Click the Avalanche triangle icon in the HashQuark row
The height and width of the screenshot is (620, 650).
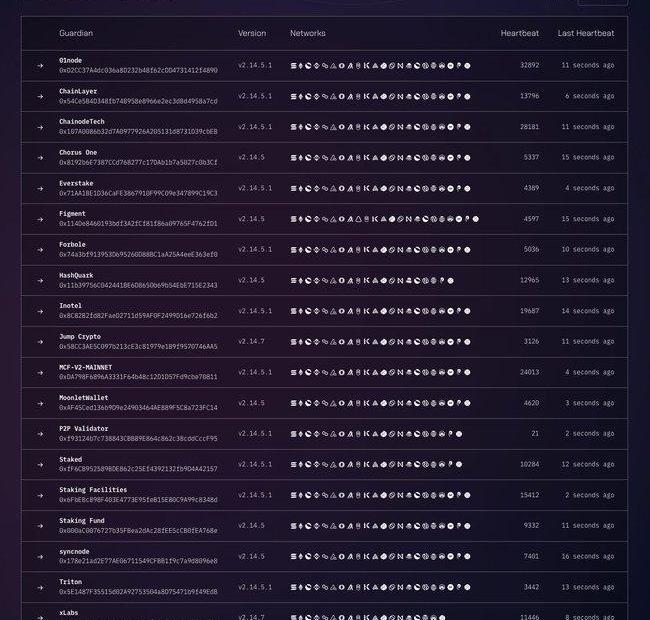pos(334,281)
